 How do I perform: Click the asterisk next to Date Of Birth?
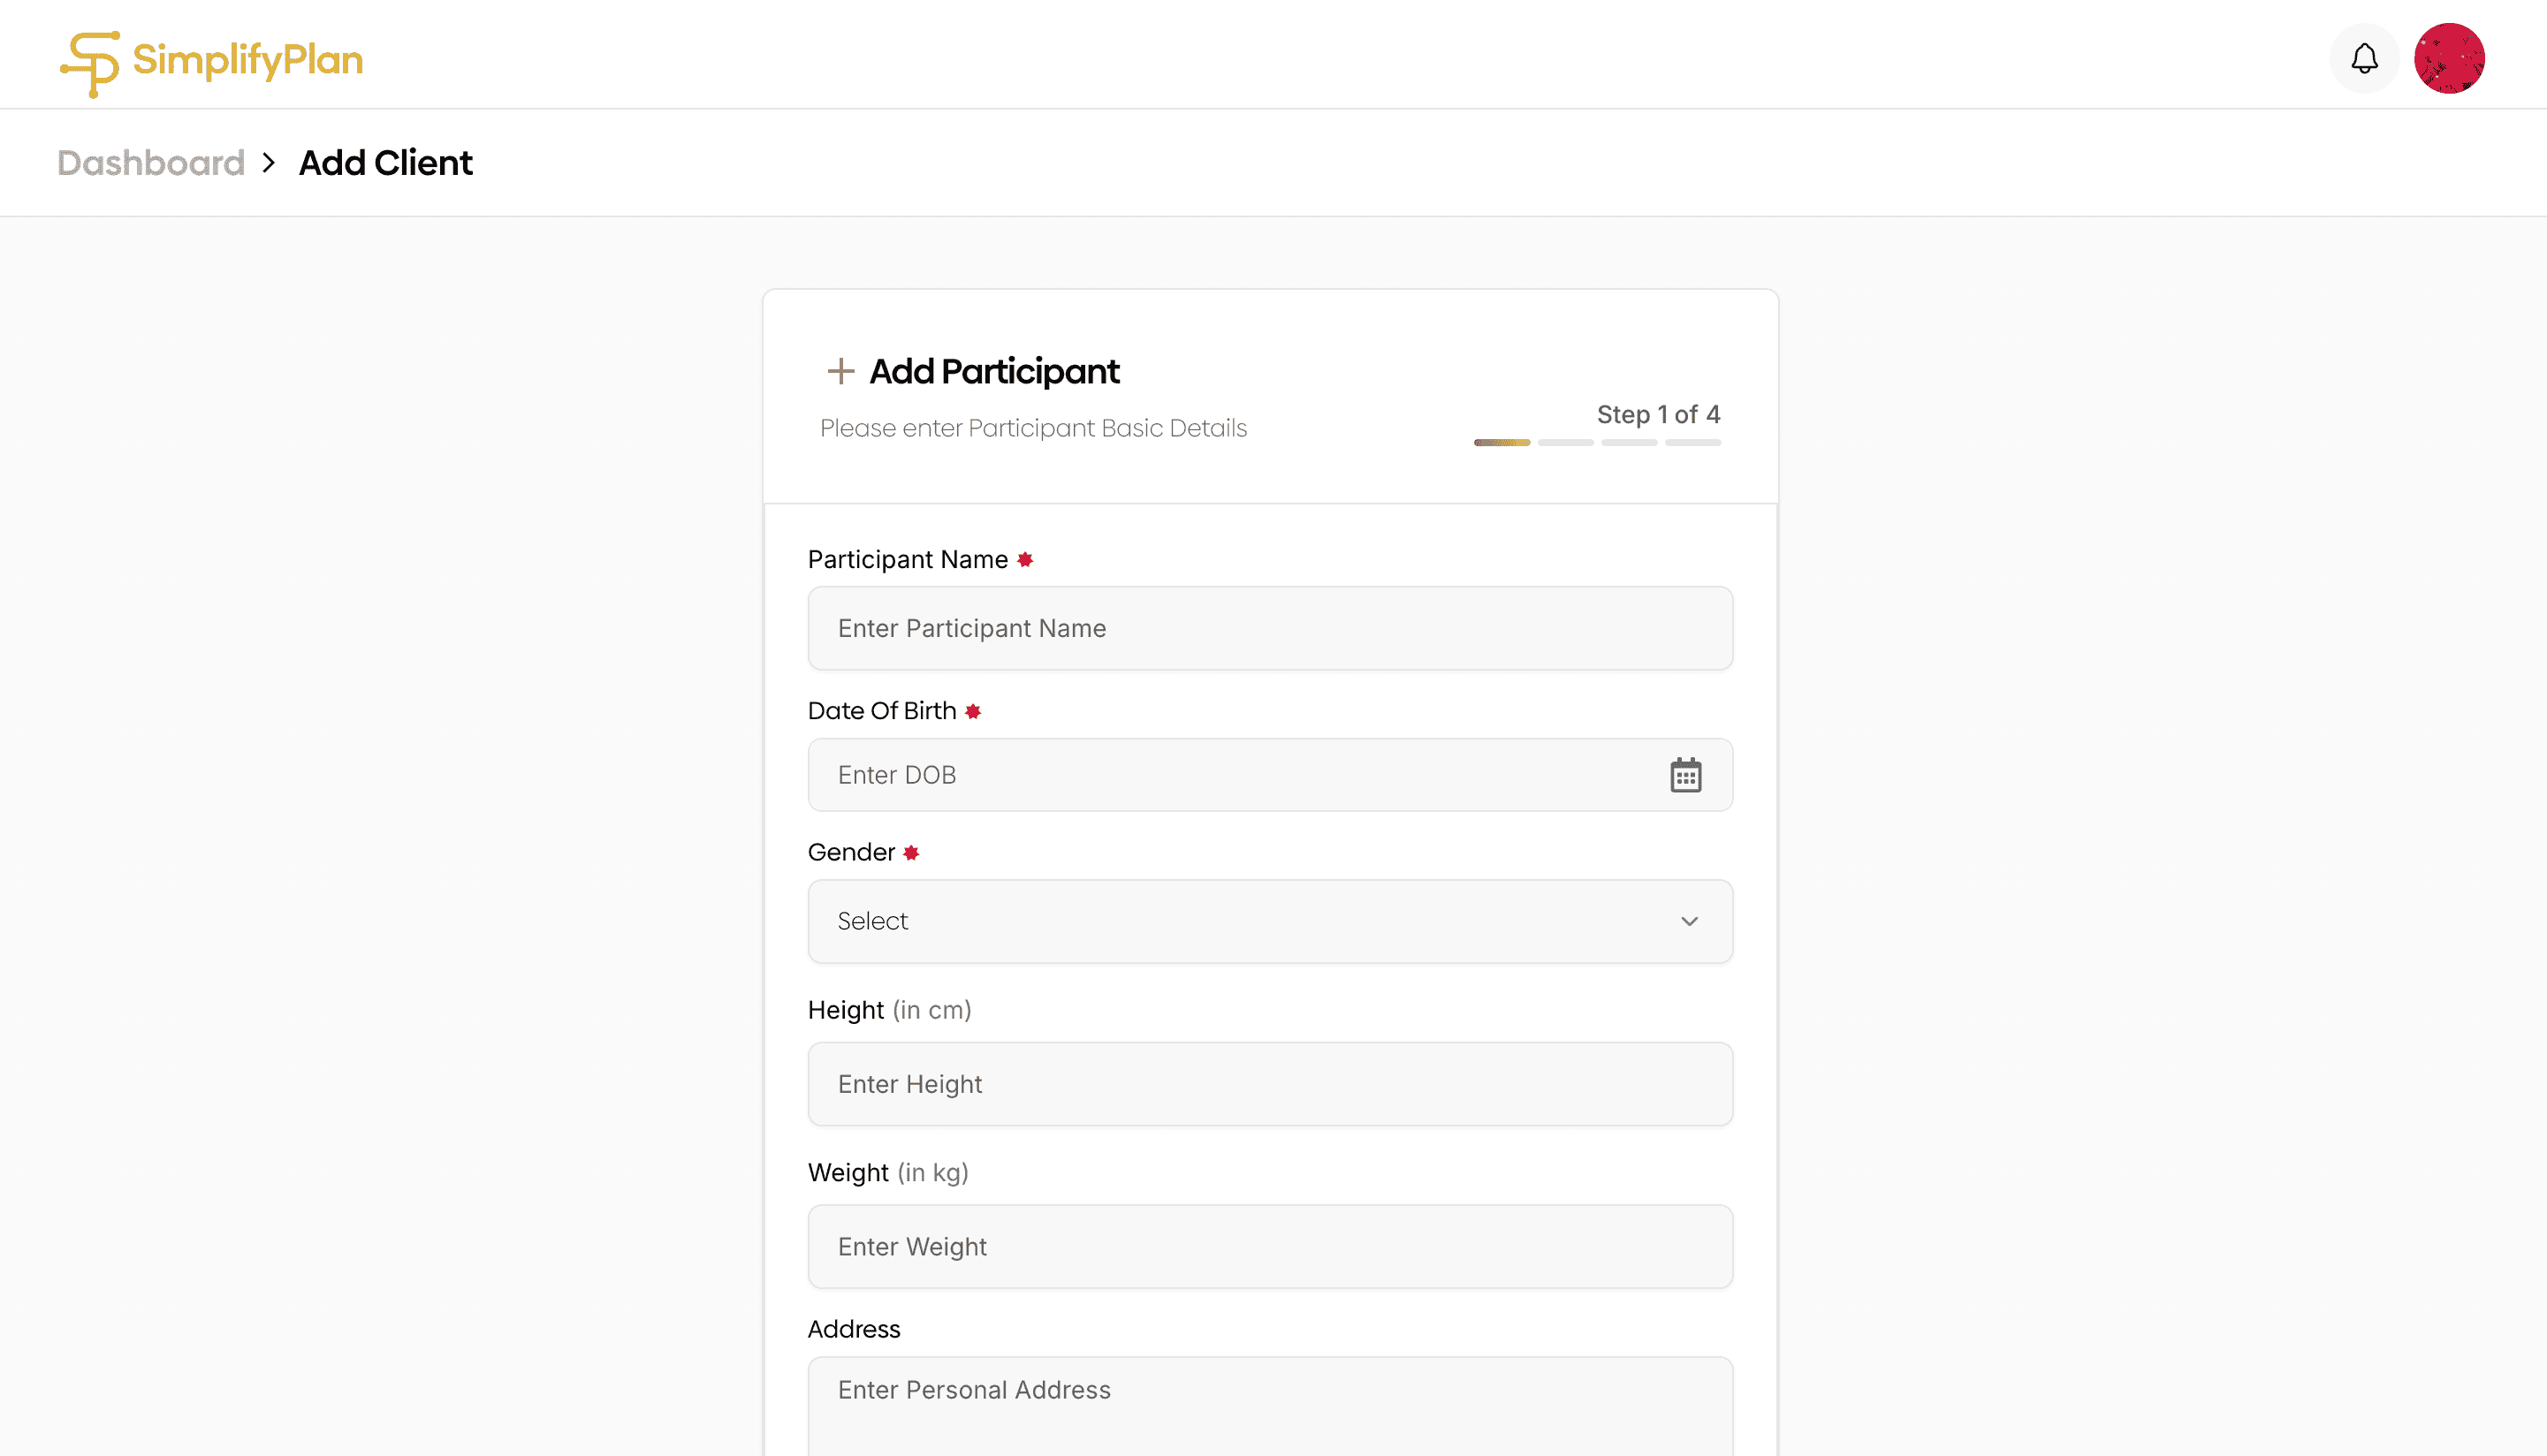tap(972, 711)
